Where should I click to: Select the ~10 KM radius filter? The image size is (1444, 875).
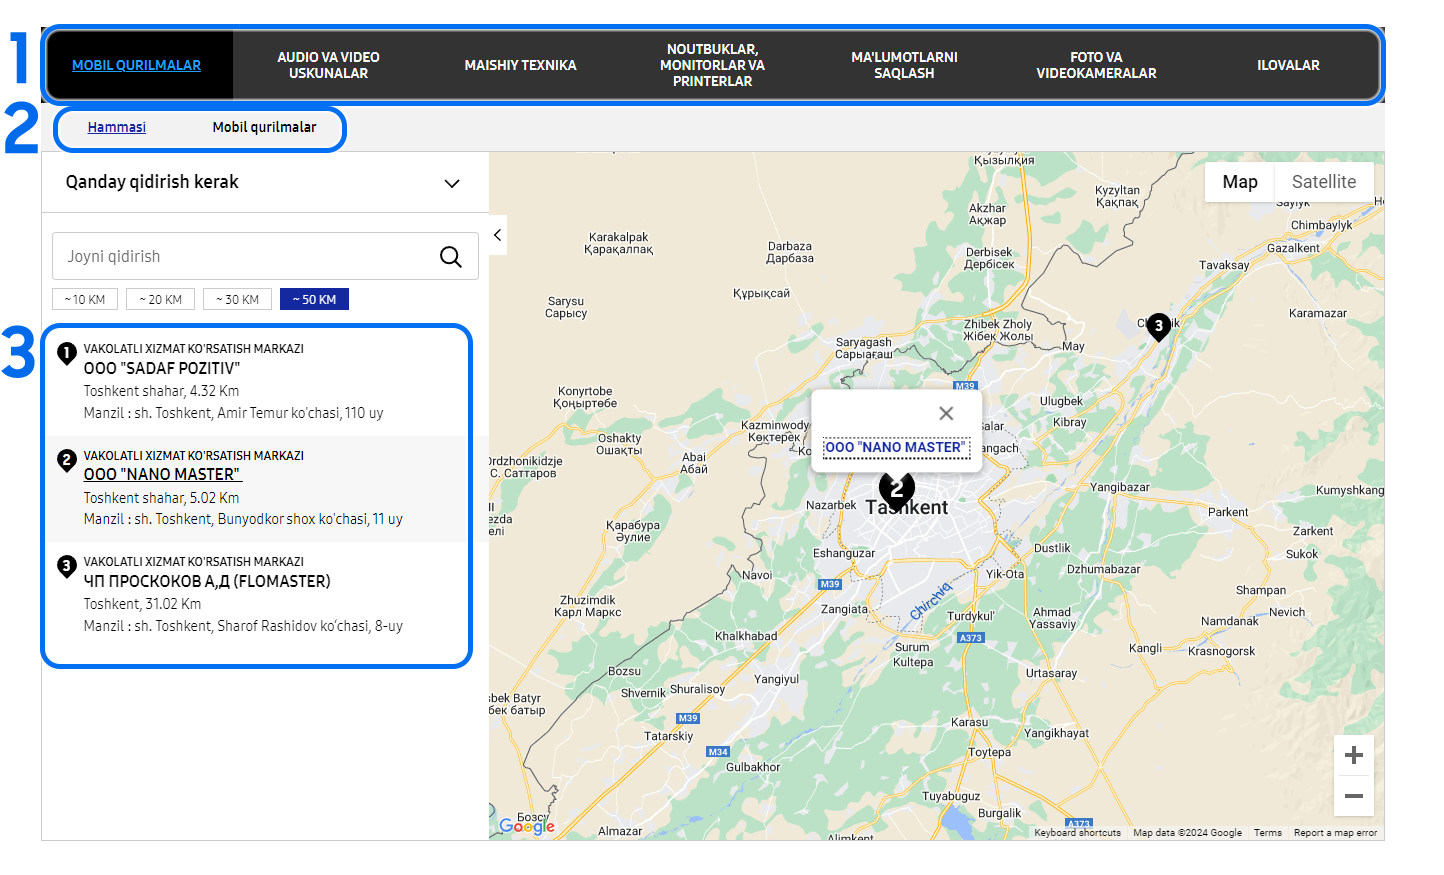85,299
